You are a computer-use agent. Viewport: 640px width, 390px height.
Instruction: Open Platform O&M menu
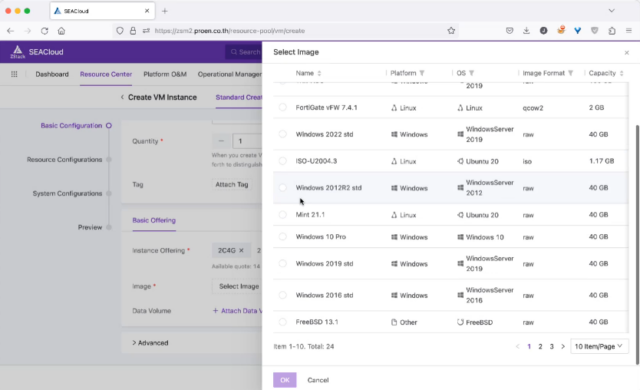(165, 74)
